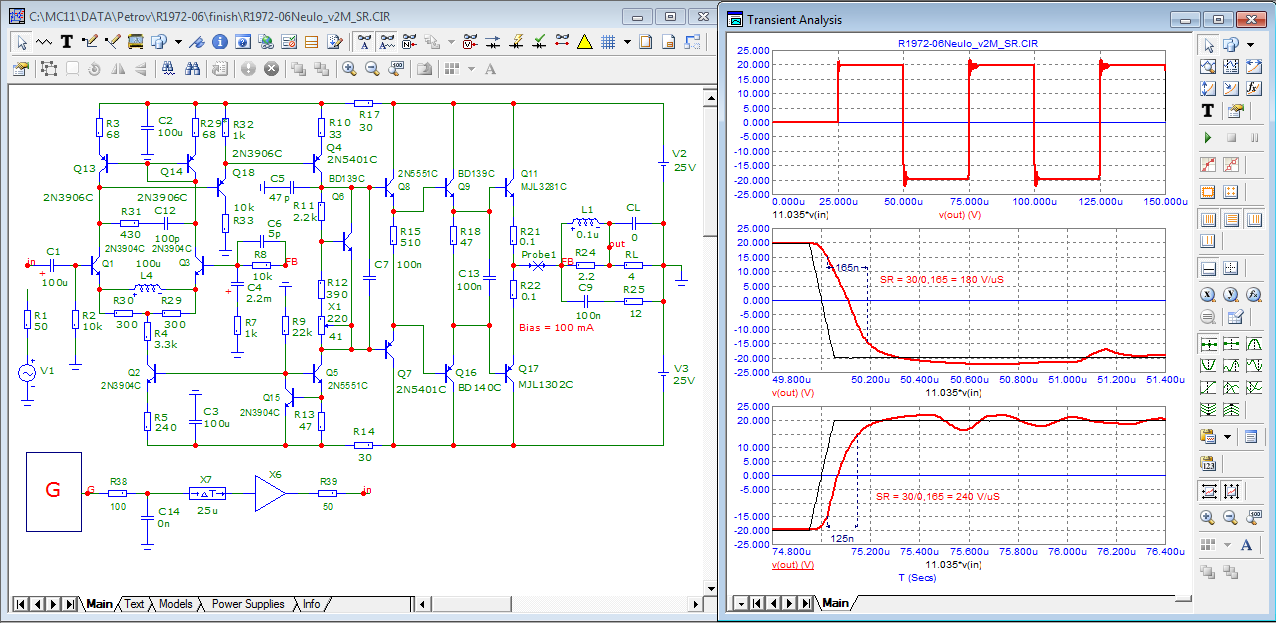Viewport: 1276px width, 623px height.
Task: Open the Power Supplies tab
Action: coord(248,604)
